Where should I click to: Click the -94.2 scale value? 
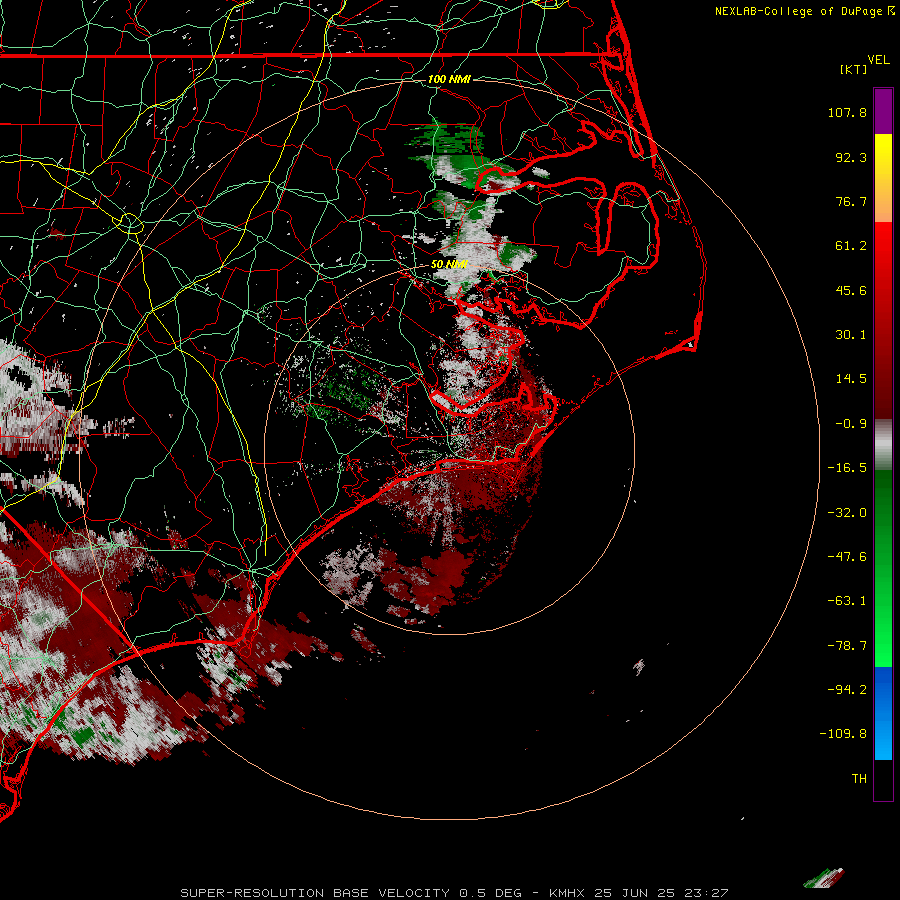tap(847, 689)
